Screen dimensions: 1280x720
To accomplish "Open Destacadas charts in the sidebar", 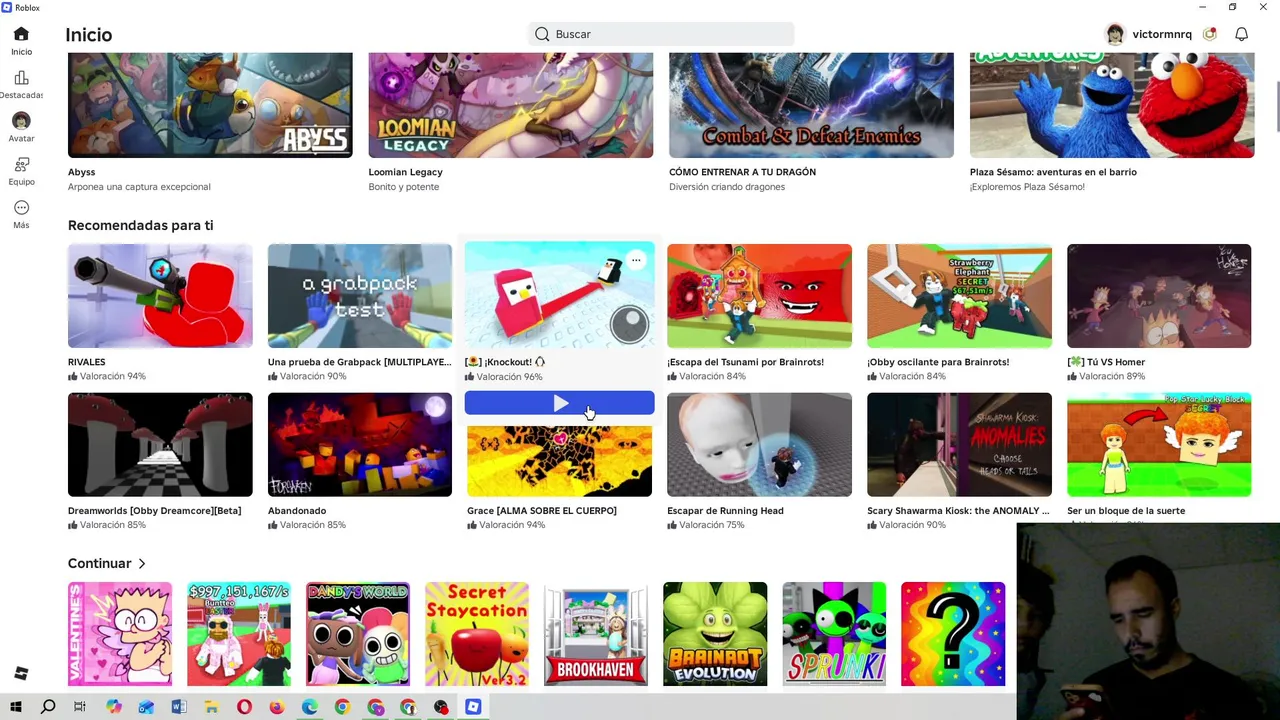I will pos(21,78).
